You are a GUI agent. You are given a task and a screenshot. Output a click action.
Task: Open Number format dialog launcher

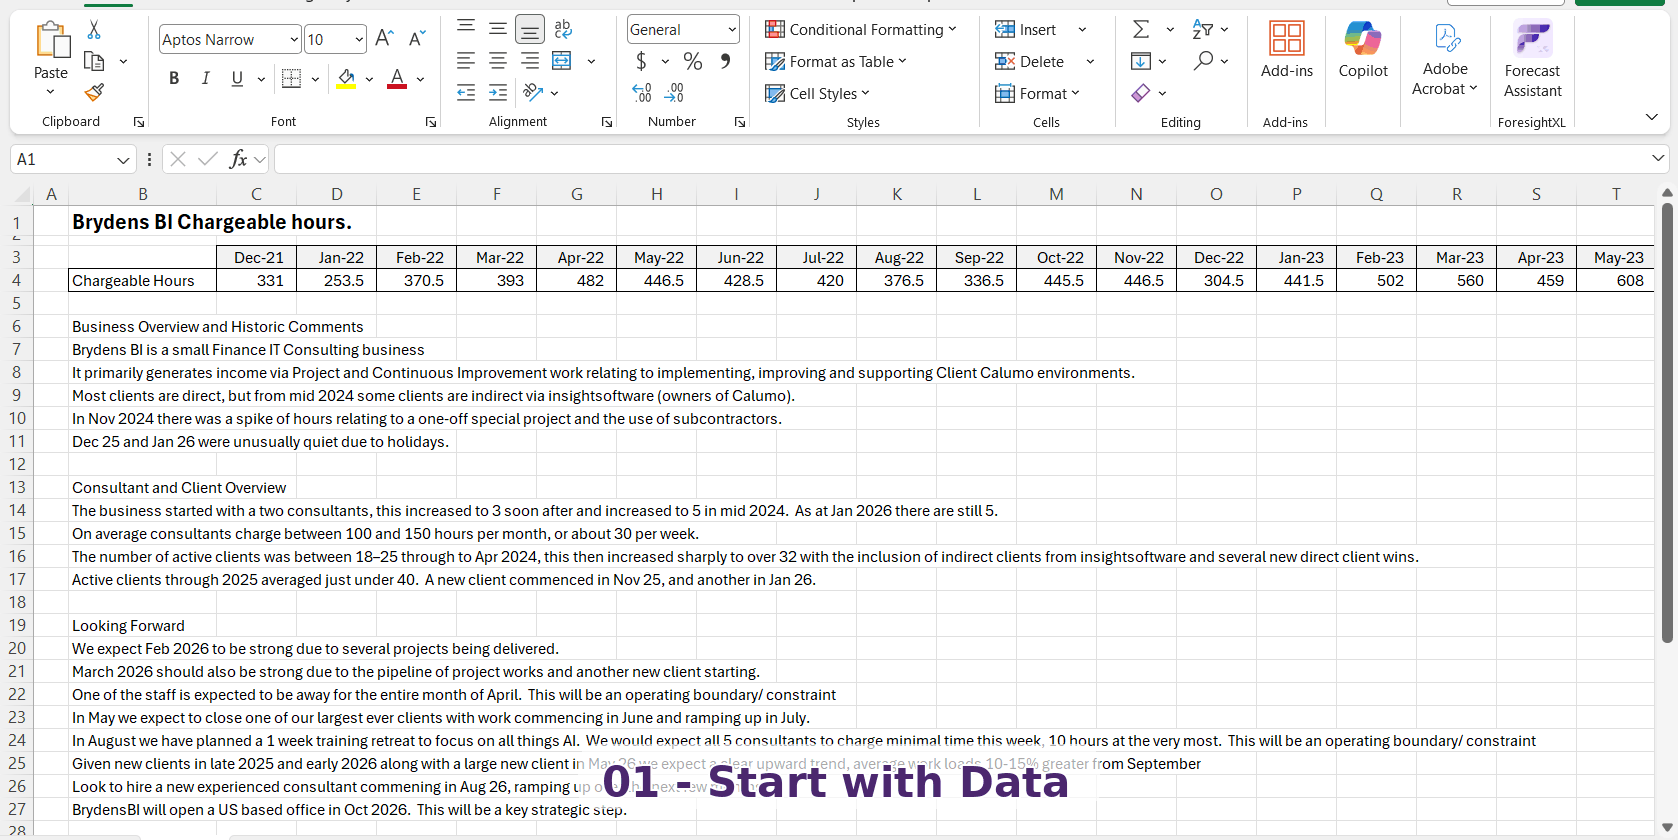coord(740,122)
